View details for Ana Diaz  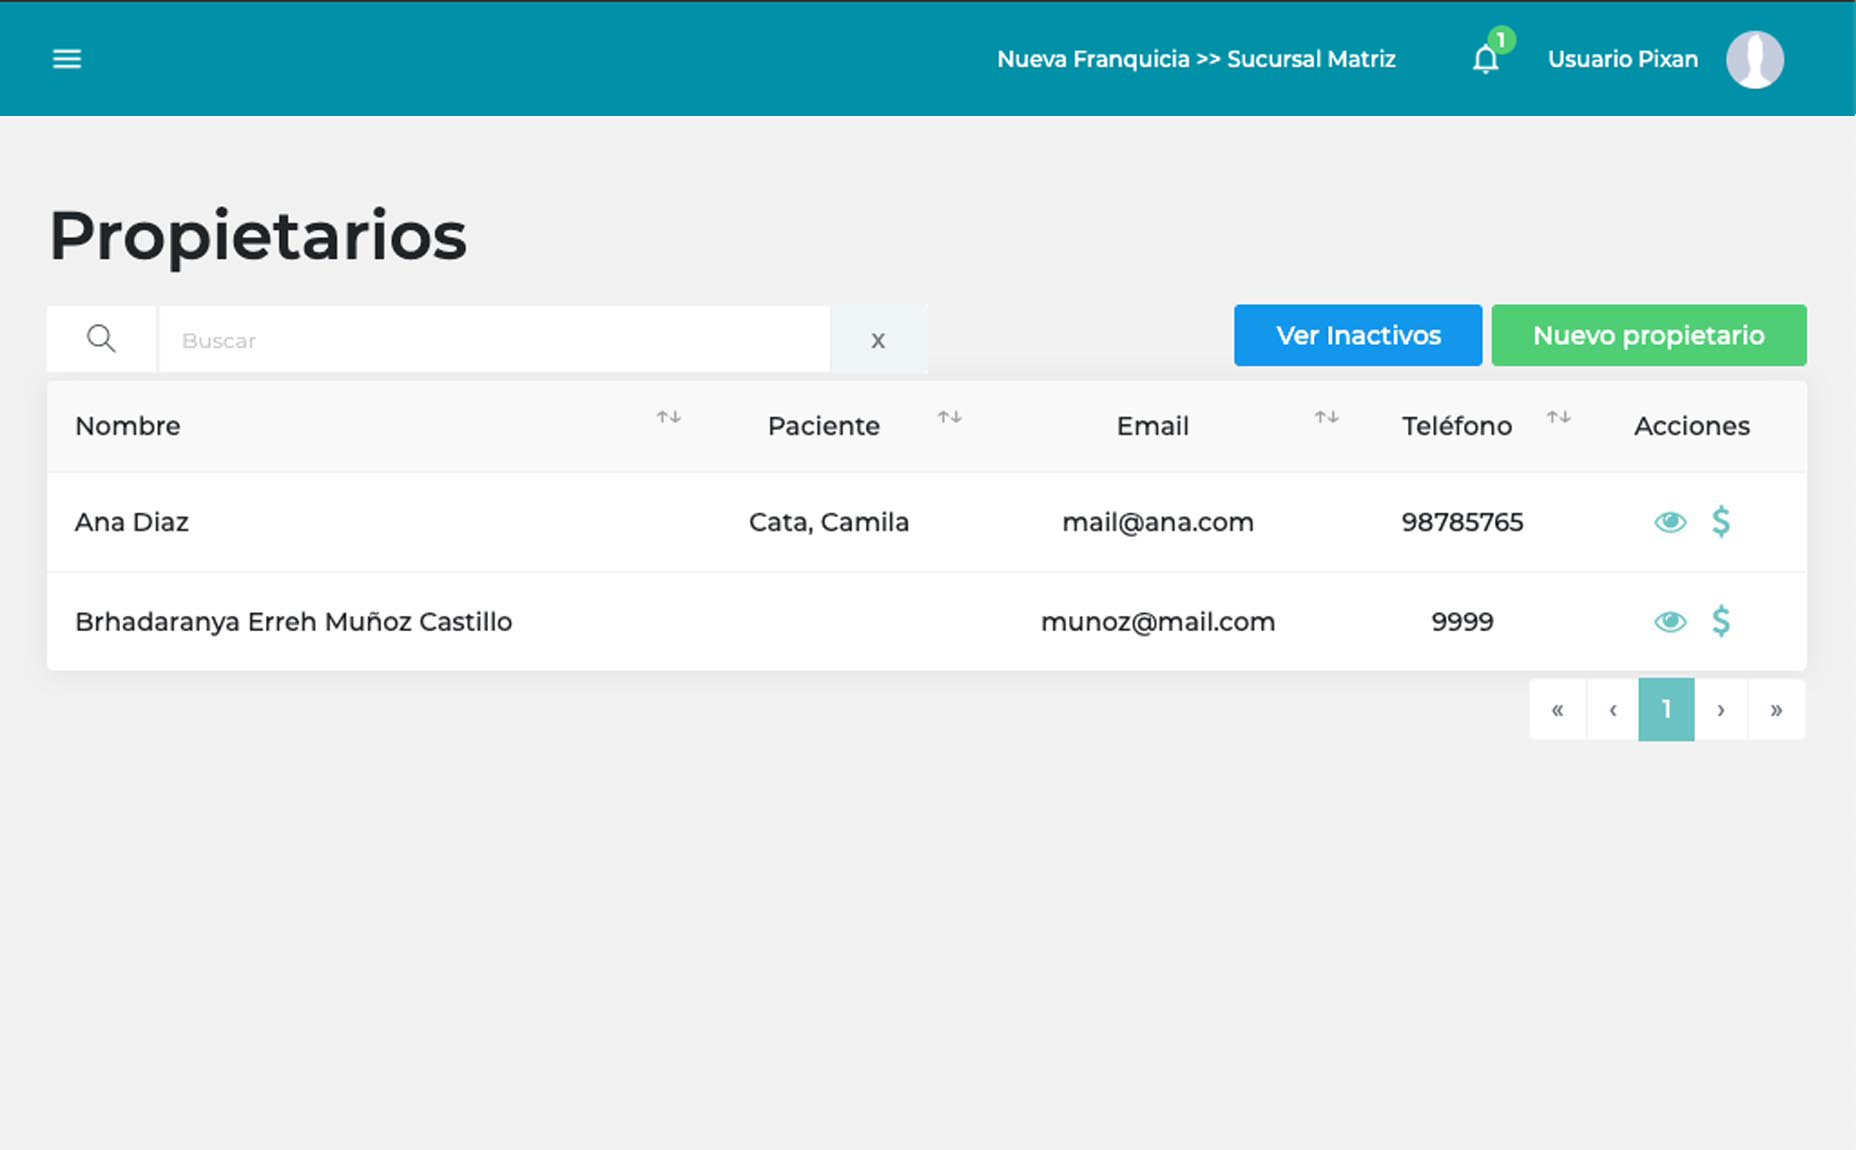[1669, 522]
